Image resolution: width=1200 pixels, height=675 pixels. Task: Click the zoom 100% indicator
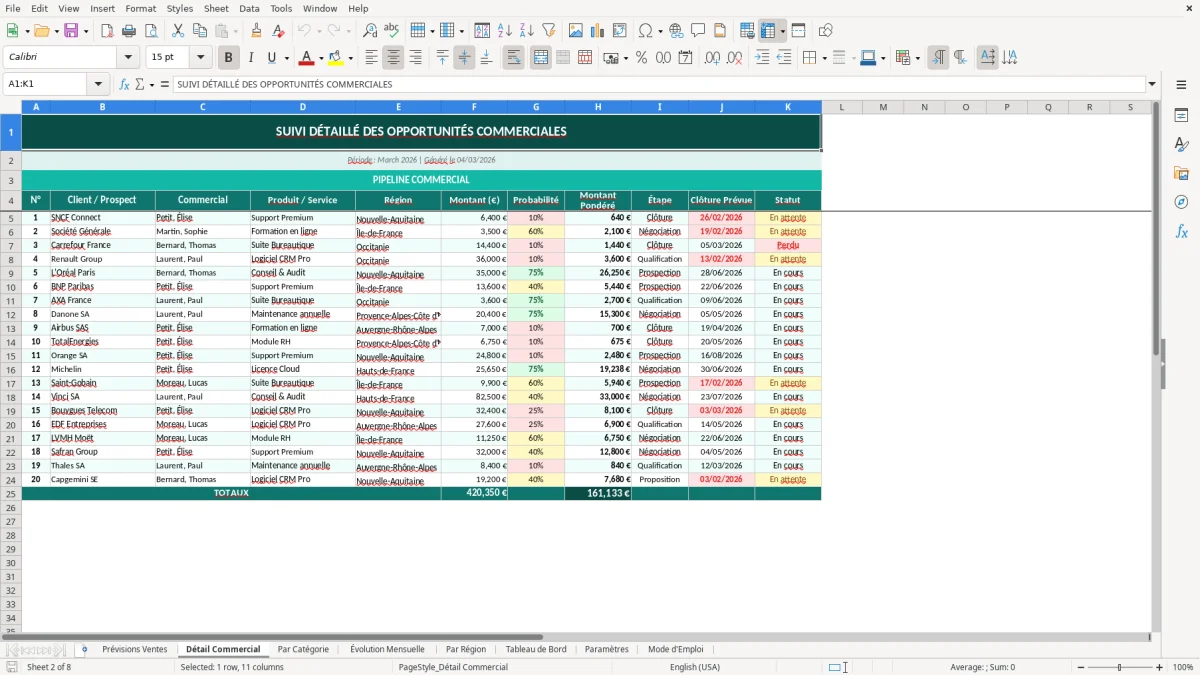coord(1183,667)
